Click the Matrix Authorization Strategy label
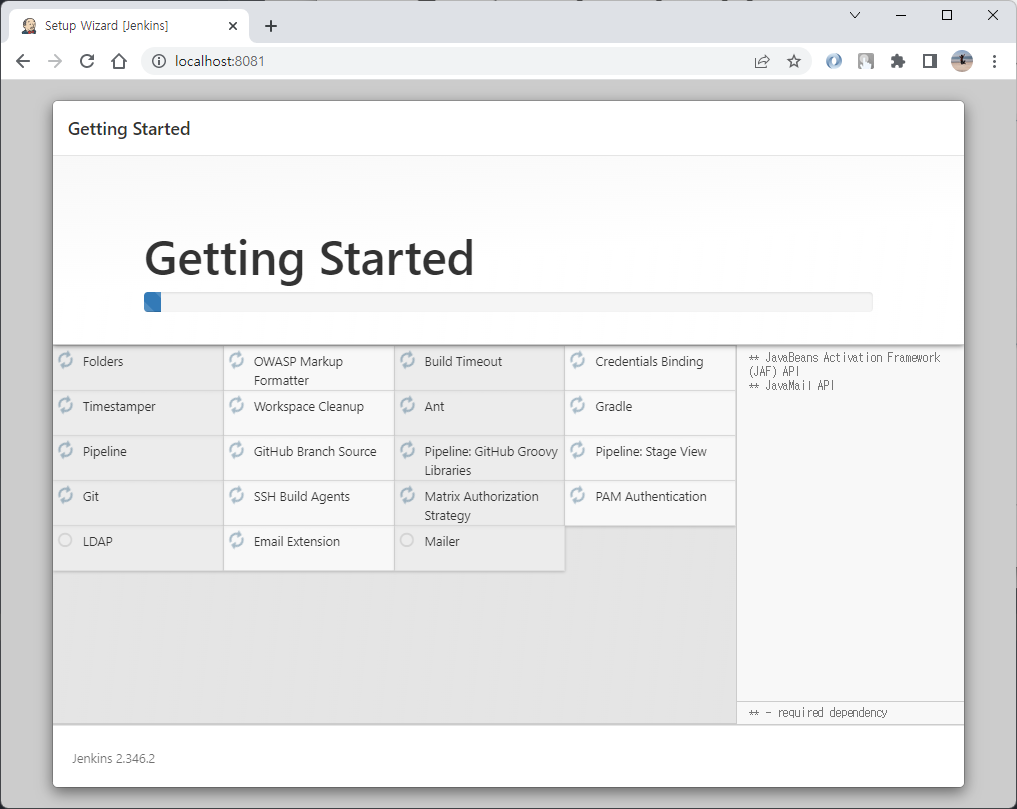The height and width of the screenshot is (809, 1017). tap(481, 505)
